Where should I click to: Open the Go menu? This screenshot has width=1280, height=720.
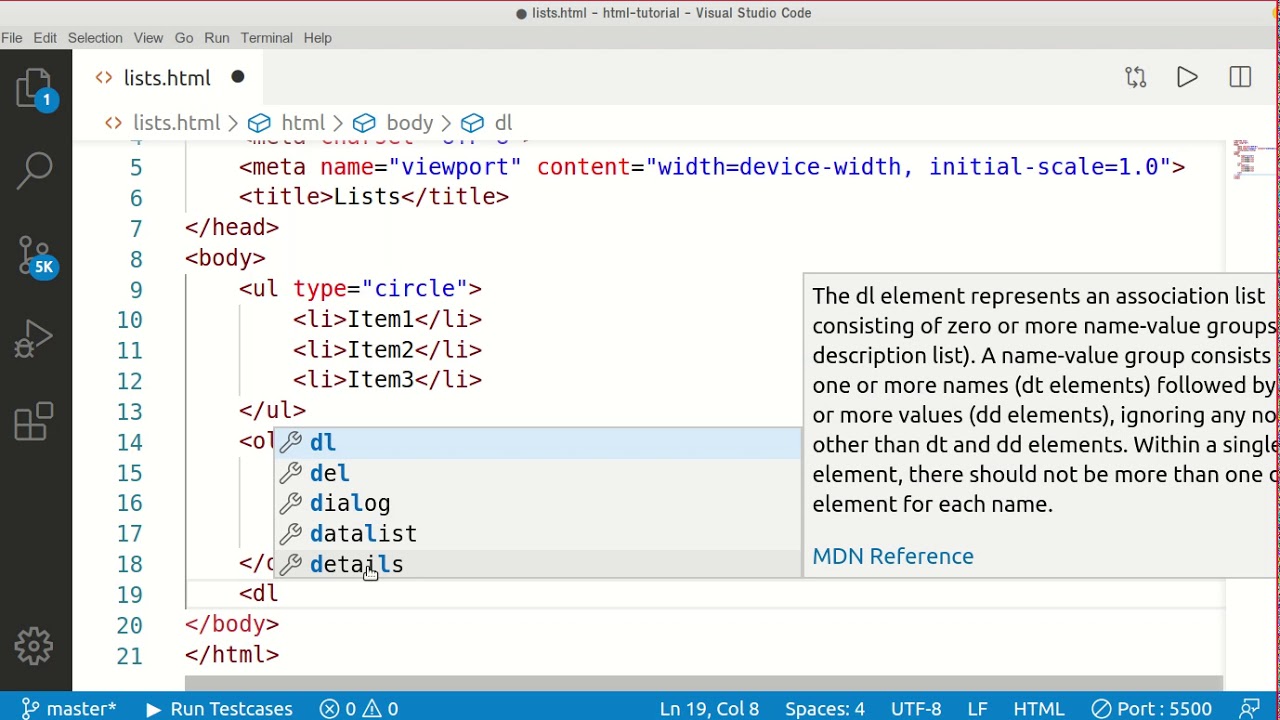coord(184,38)
